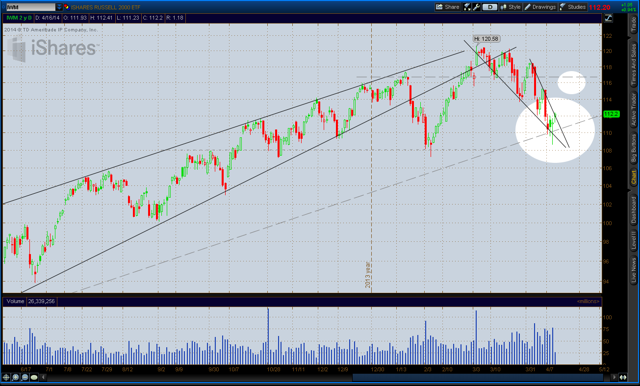
Task: Open chart settings with the wrench icon
Action: coord(477,7)
